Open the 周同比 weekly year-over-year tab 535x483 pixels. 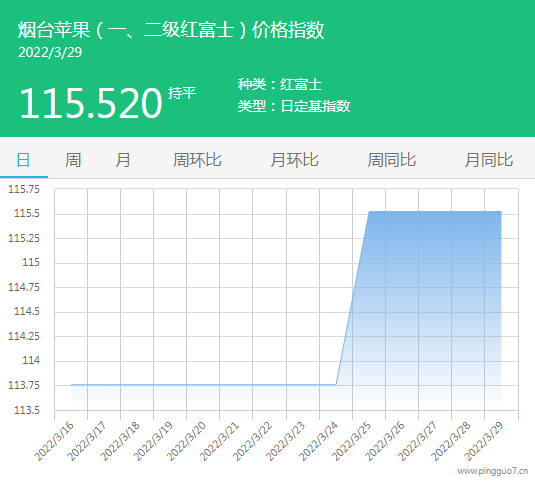coord(392,160)
